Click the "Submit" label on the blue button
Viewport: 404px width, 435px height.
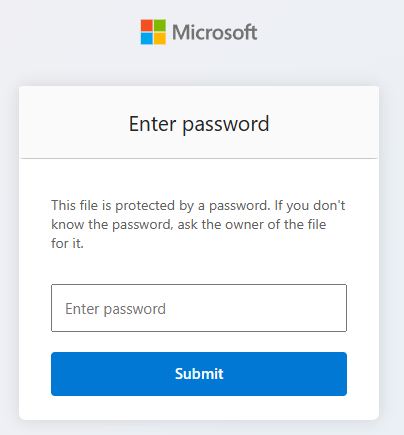coord(199,374)
